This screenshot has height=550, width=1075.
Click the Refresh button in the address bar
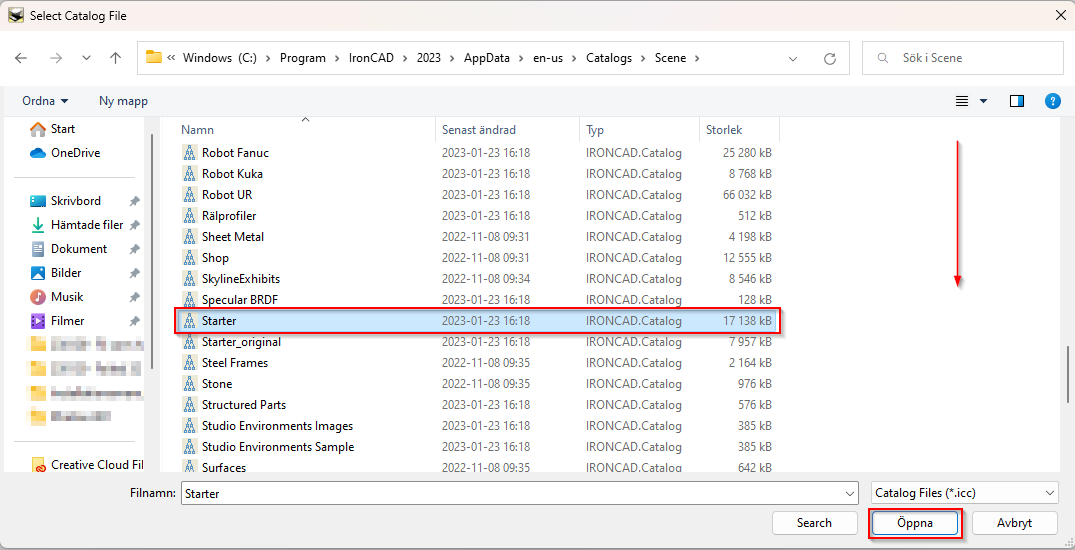[830, 58]
